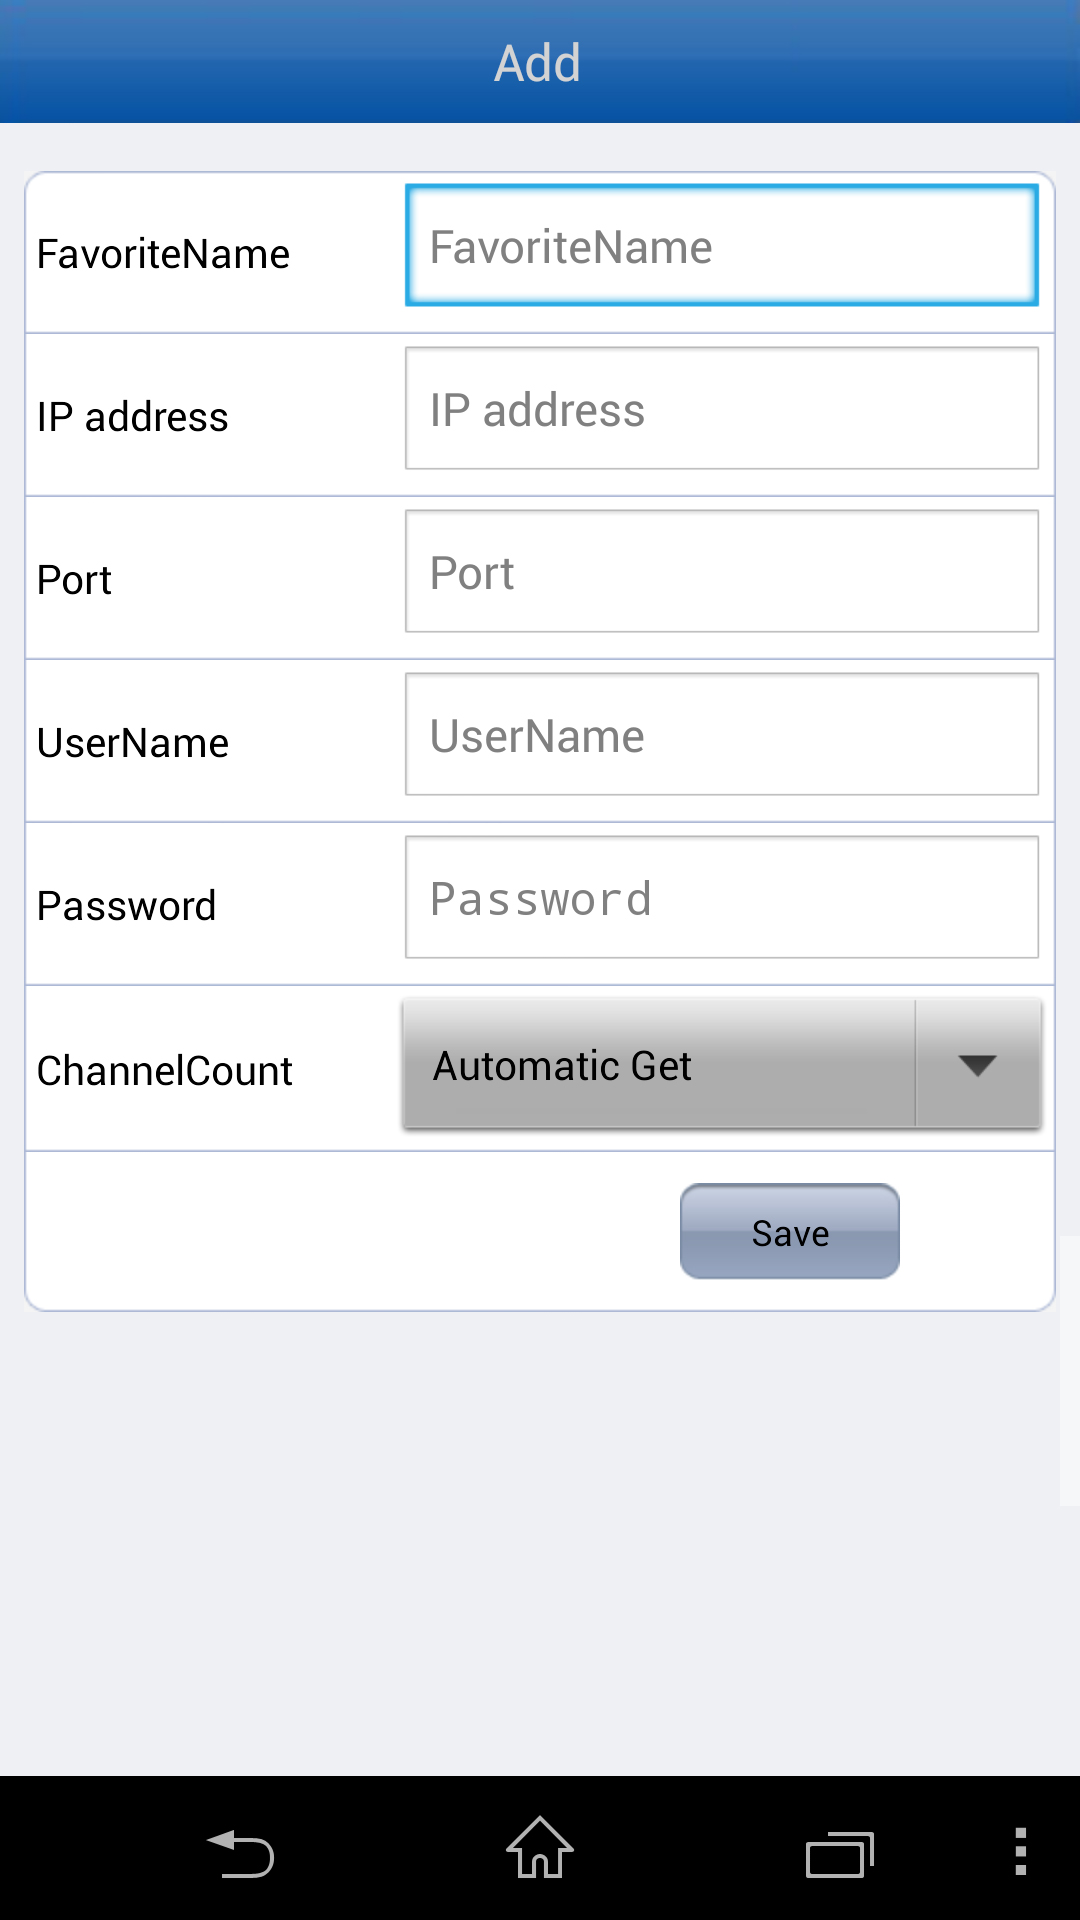Select the Port input box
This screenshot has width=1080, height=1920.
721,572
